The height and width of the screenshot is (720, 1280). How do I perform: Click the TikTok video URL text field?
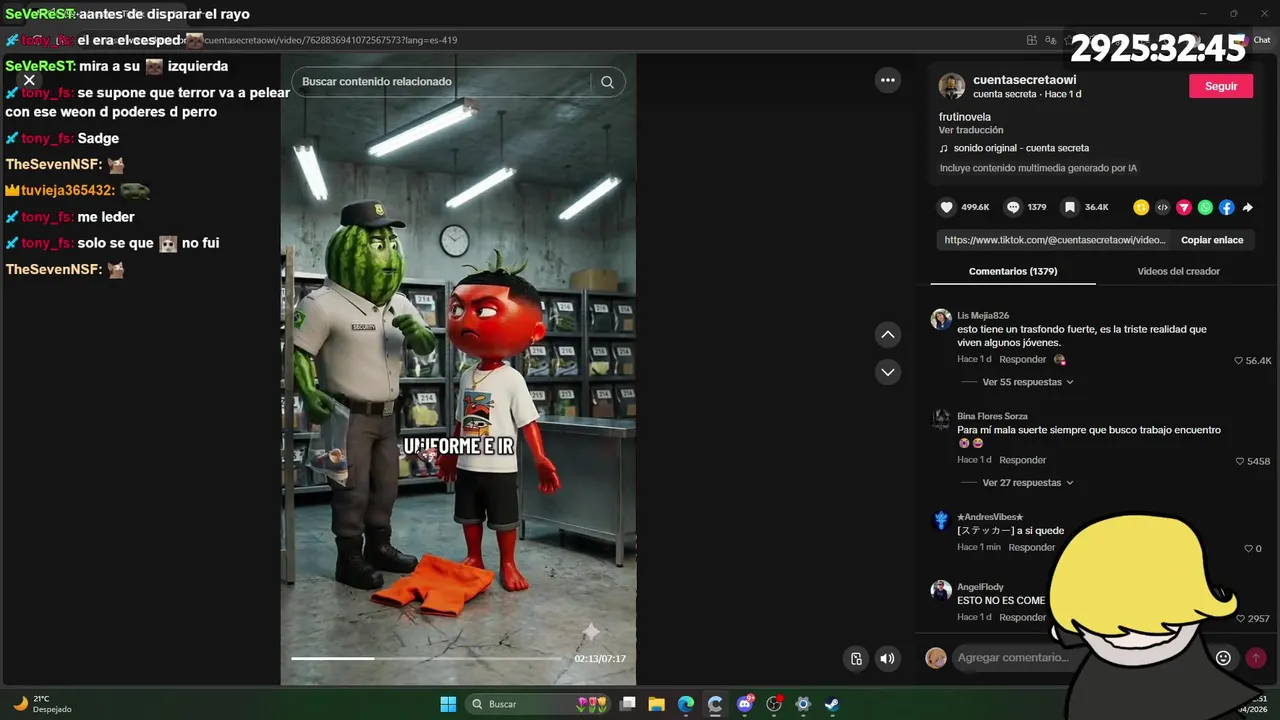pyautogui.click(x=1054, y=240)
